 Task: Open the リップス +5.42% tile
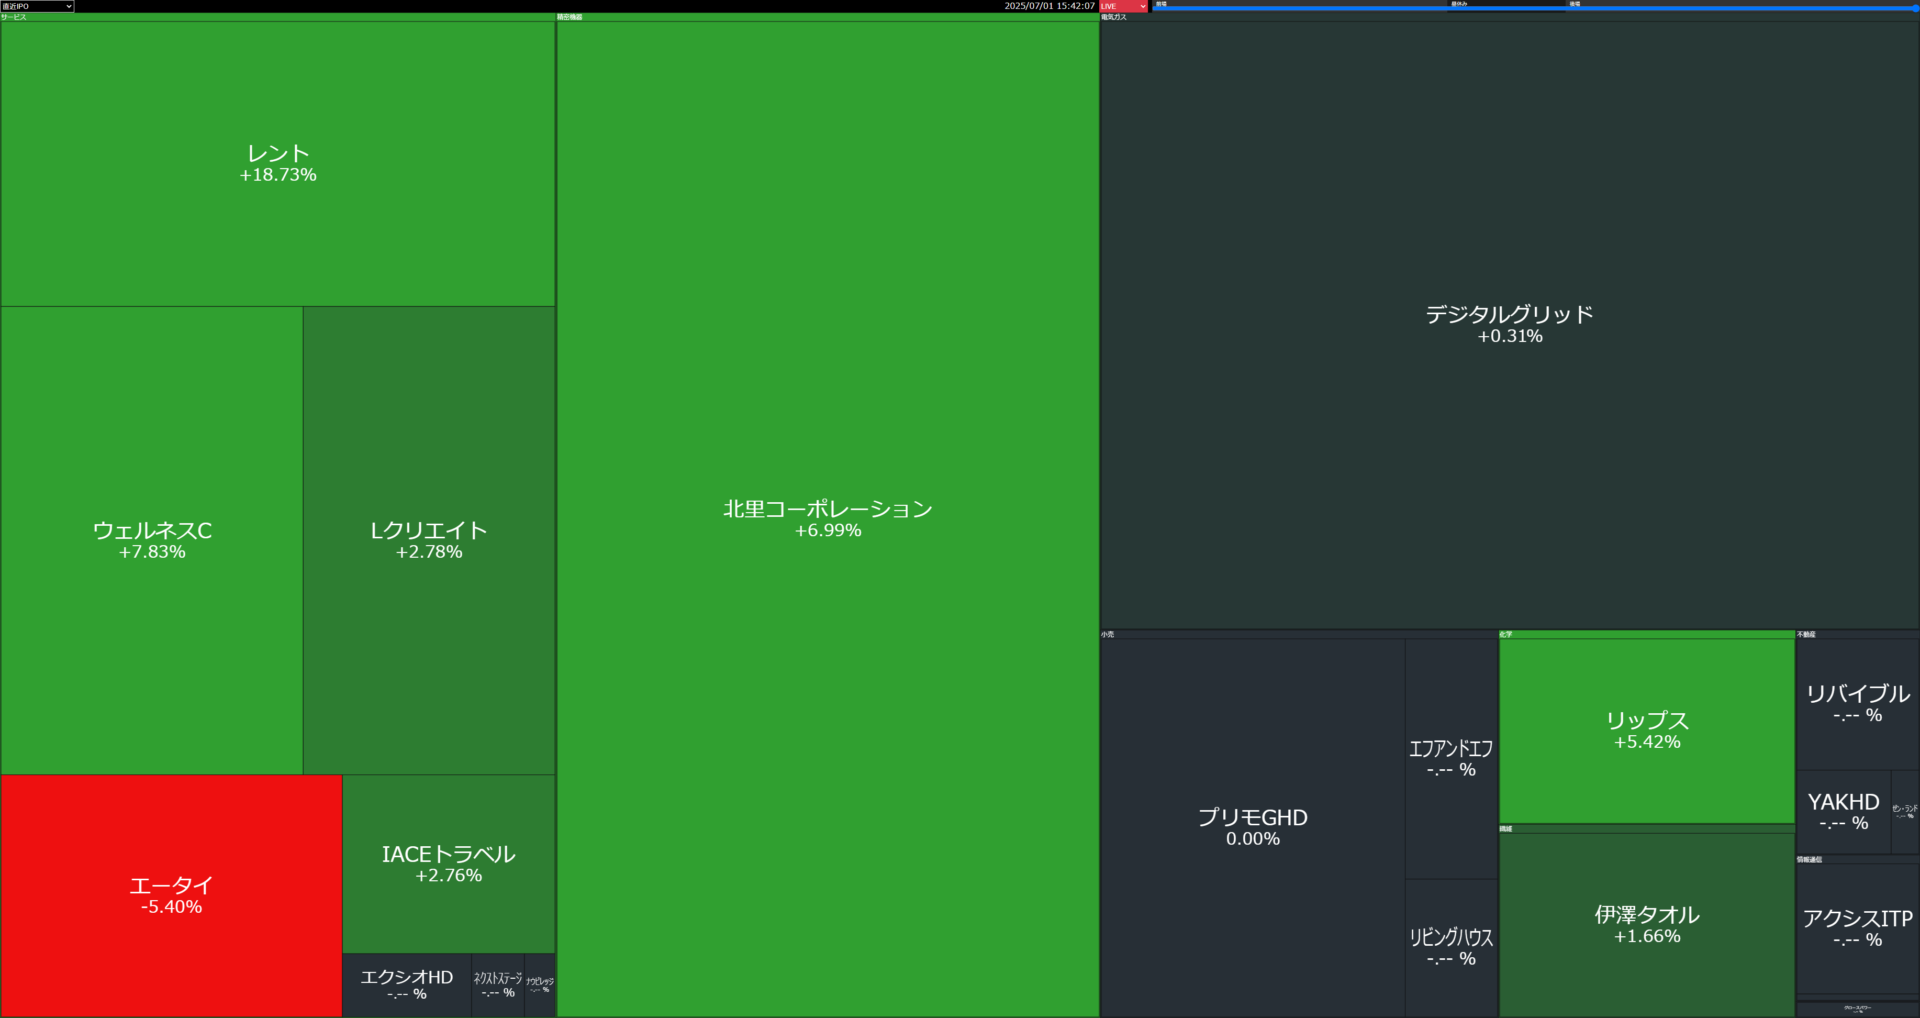(x=1647, y=731)
